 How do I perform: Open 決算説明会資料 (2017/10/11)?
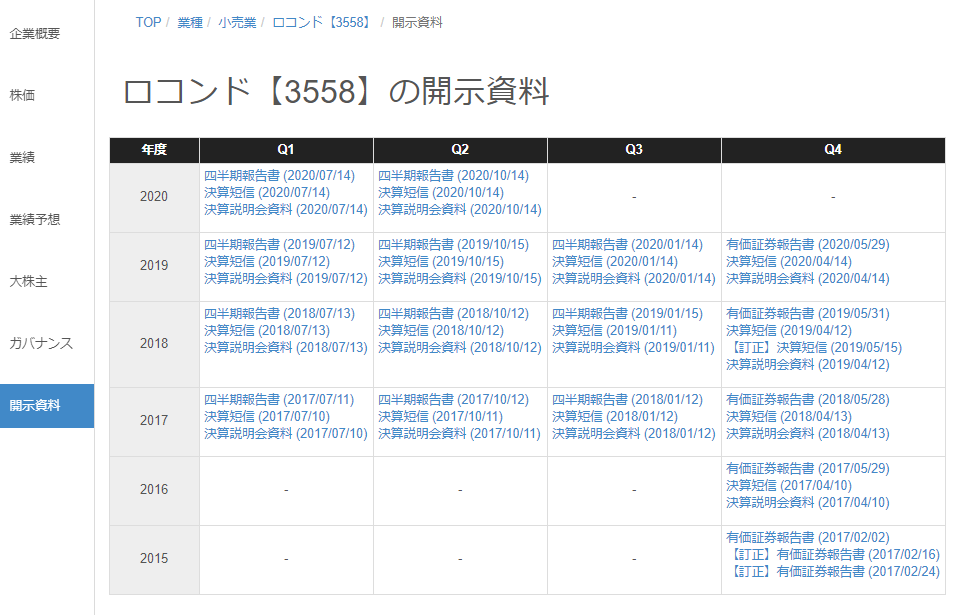(x=460, y=434)
